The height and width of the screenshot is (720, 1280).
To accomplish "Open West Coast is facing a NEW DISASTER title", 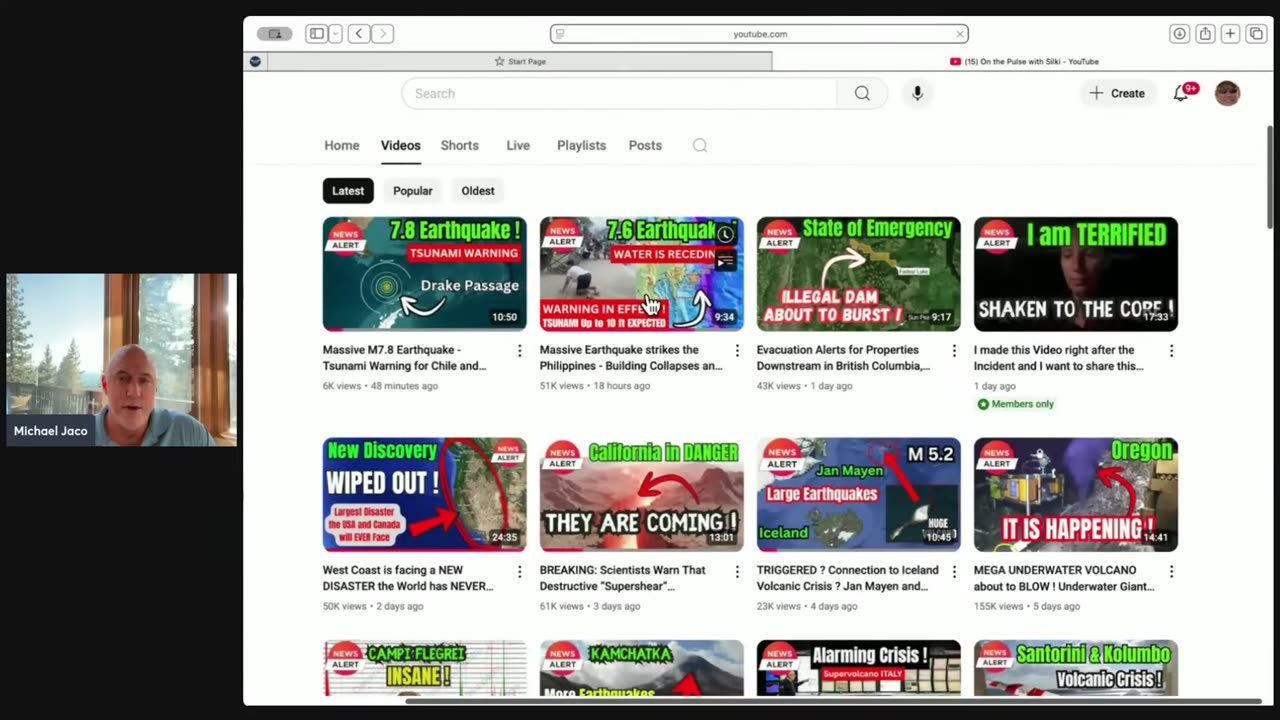I will point(408,578).
